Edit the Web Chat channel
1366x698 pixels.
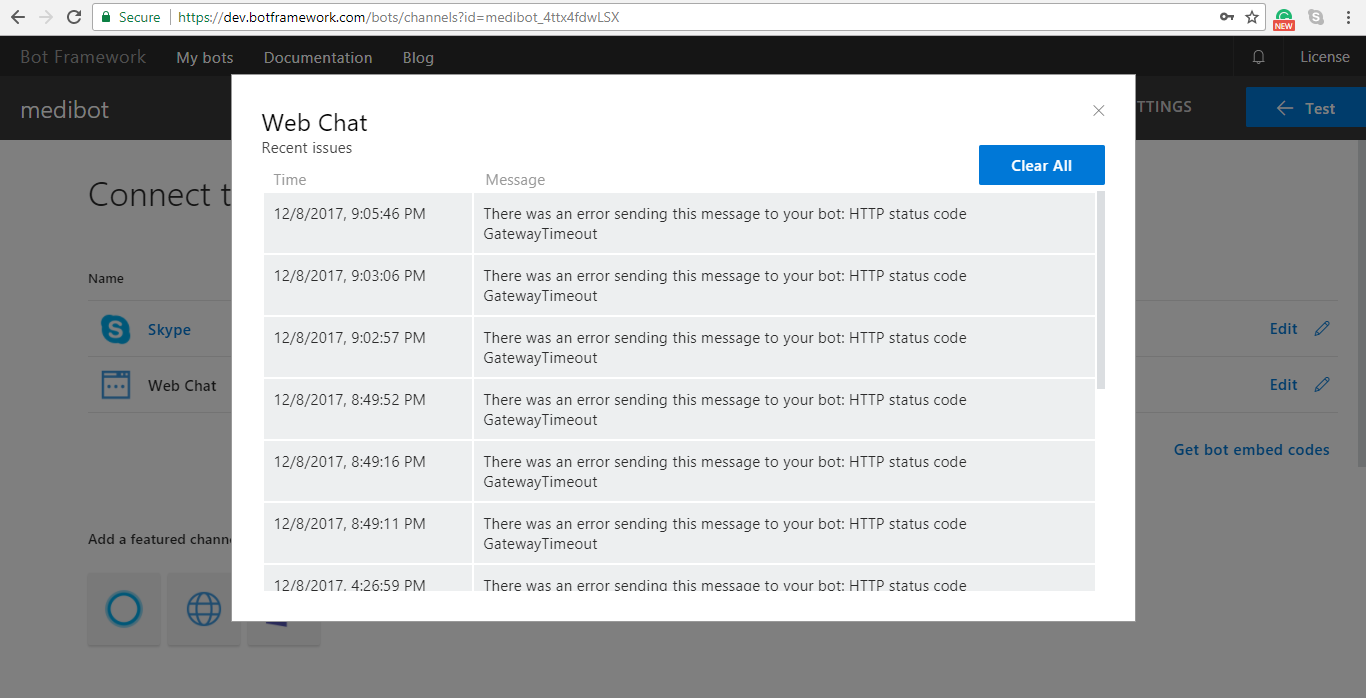click(x=1283, y=385)
